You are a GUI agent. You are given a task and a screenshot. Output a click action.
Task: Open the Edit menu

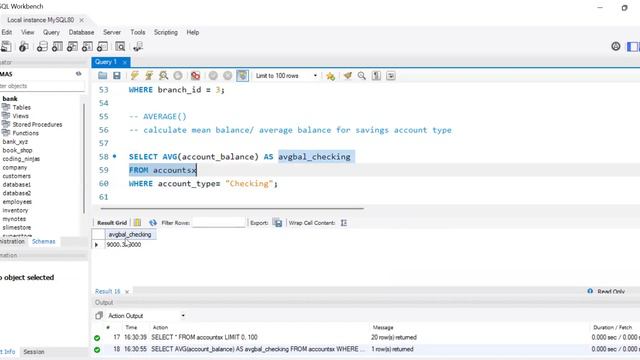(7, 32)
